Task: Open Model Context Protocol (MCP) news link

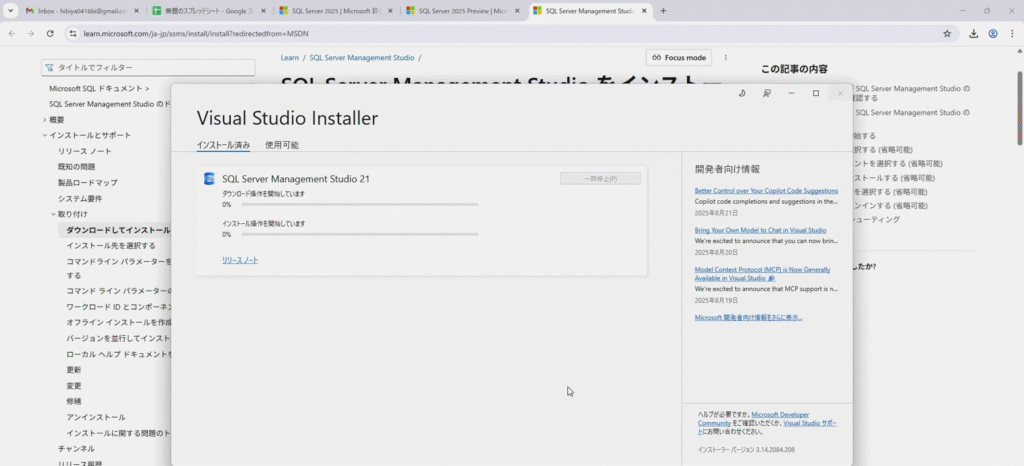Action: pos(763,273)
